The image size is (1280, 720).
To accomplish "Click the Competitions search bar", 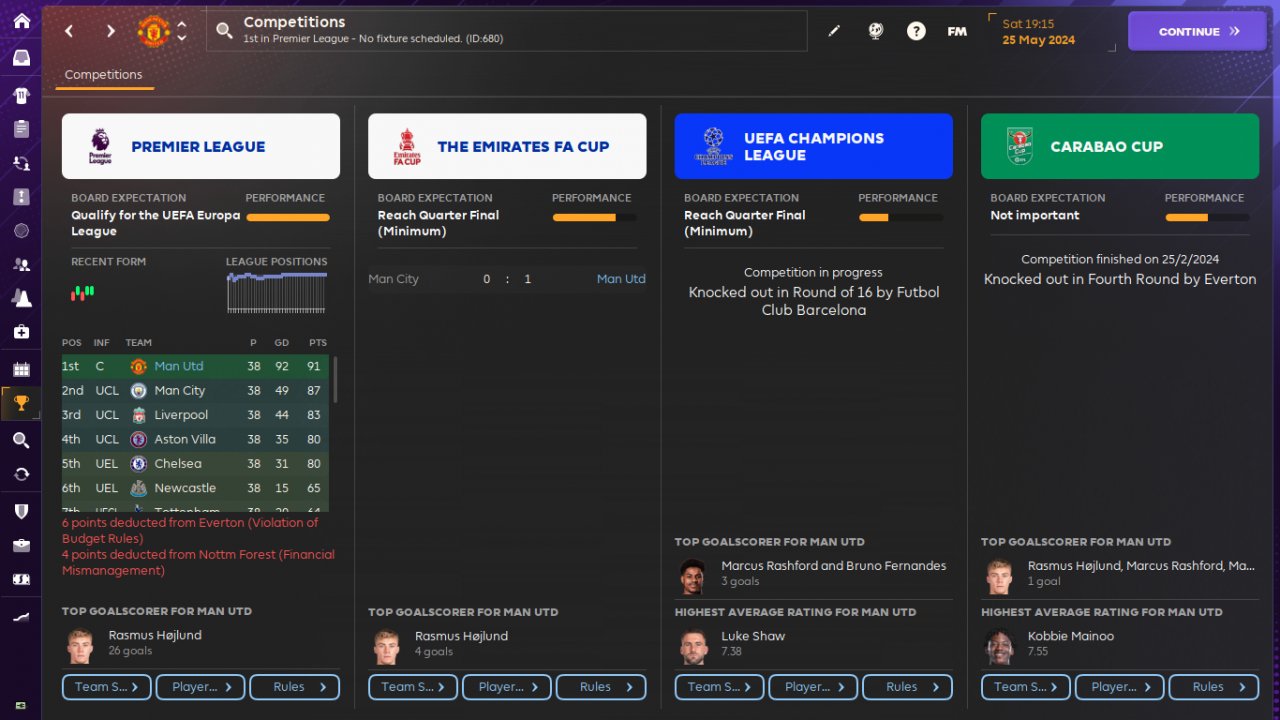I will point(507,31).
